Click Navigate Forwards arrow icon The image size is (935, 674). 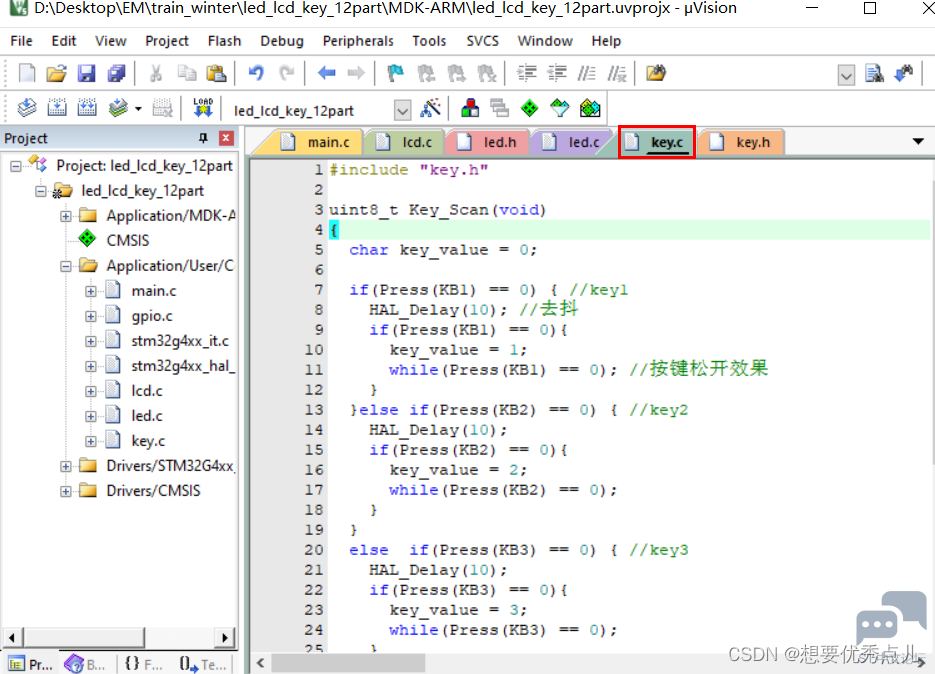(x=356, y=73)
